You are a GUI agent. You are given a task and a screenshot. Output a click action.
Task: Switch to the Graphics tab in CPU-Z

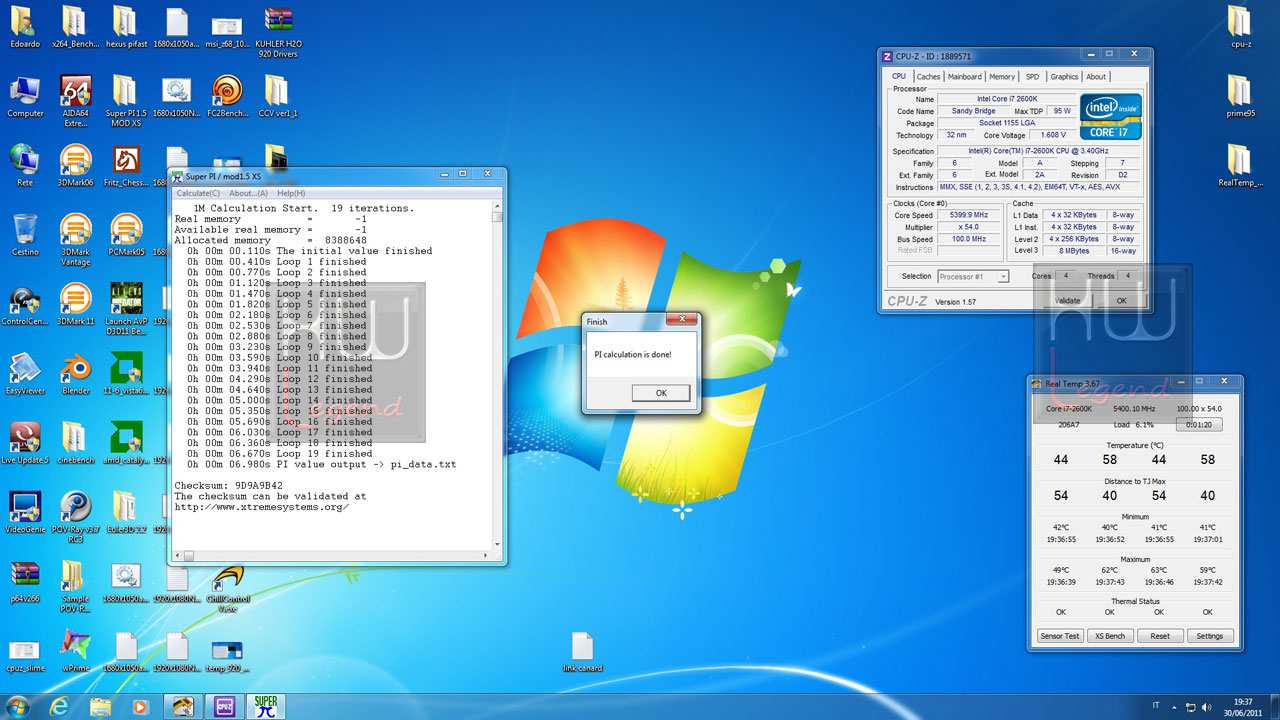(1064, 76)
